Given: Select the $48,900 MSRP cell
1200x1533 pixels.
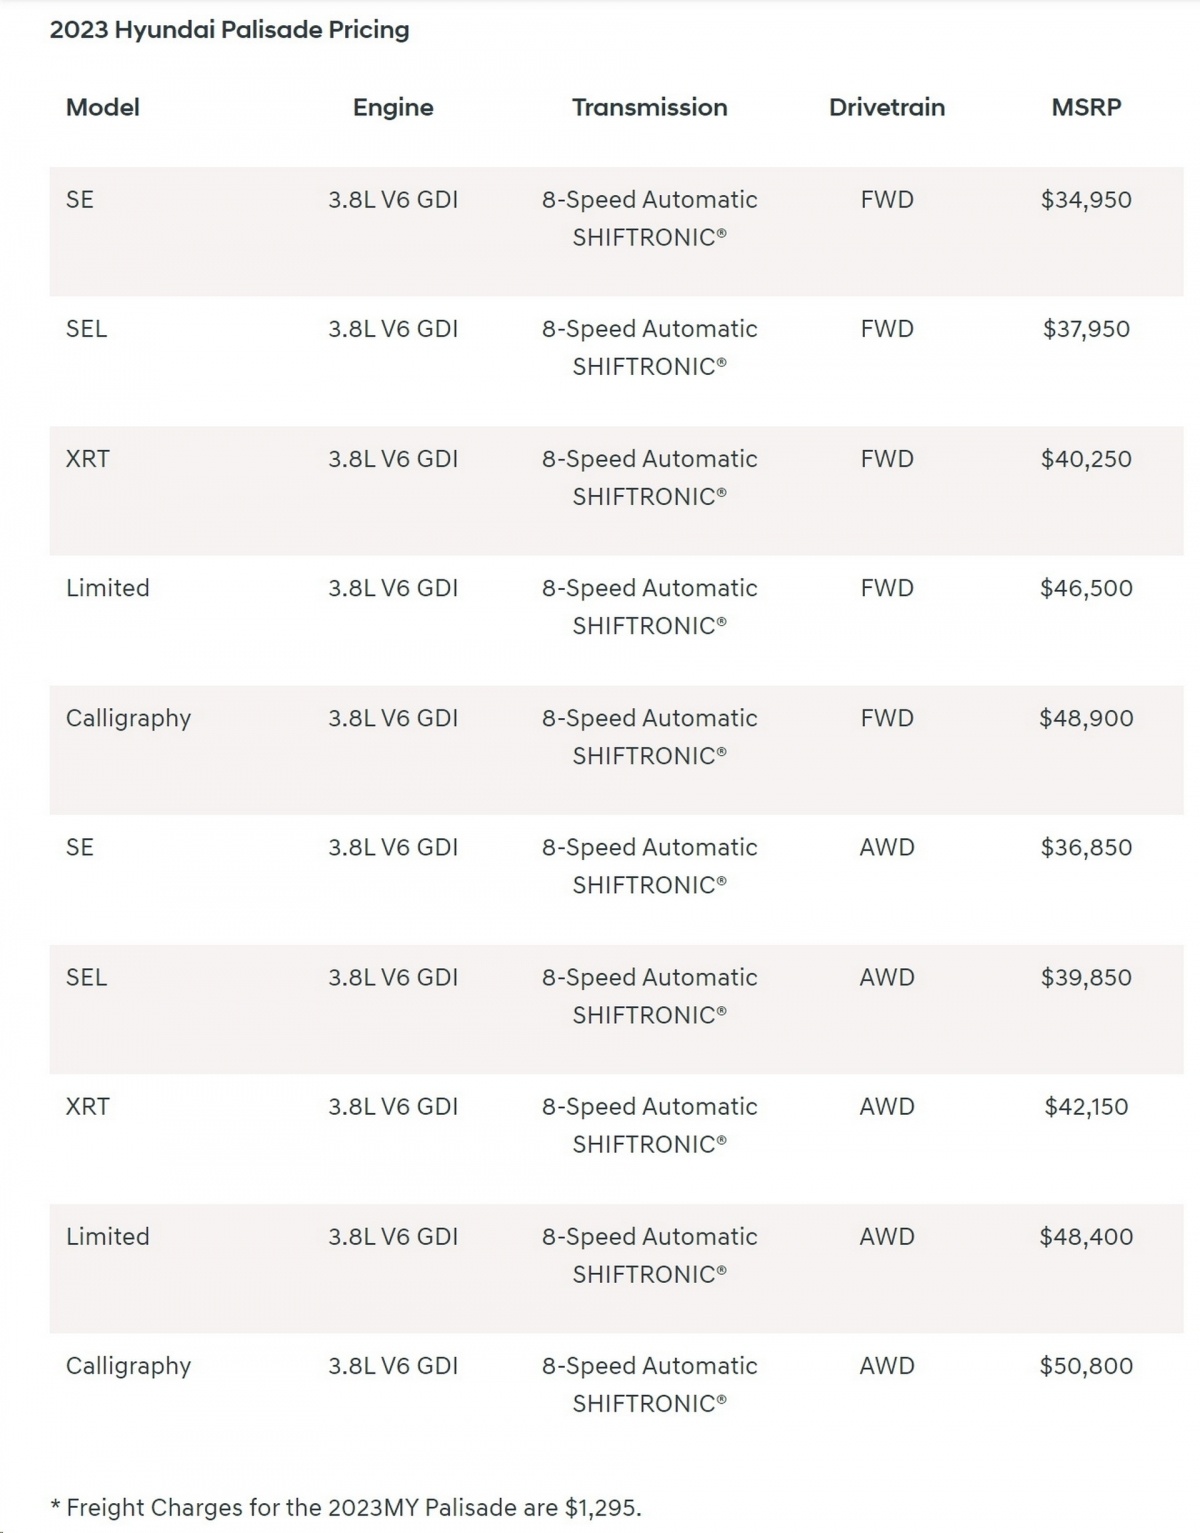Looking at the screenshot, I should click(1086, 718).
